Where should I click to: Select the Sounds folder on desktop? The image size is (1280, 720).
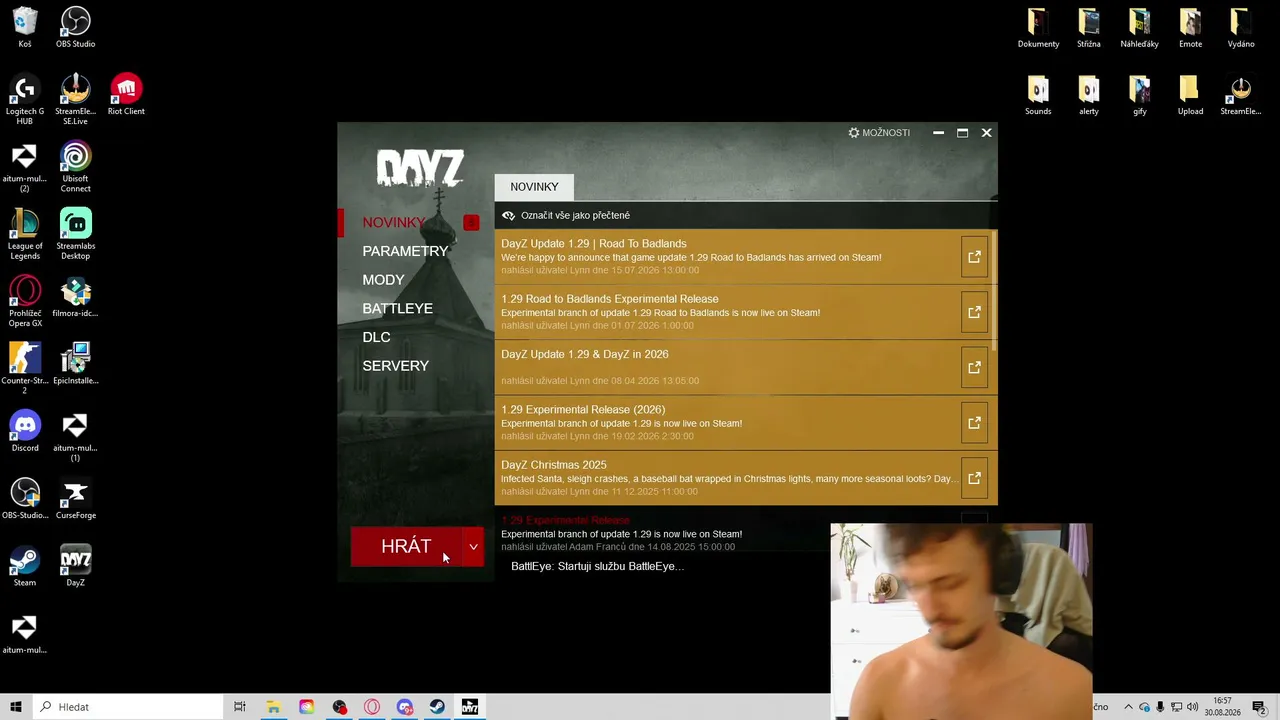coord(1038,95)
